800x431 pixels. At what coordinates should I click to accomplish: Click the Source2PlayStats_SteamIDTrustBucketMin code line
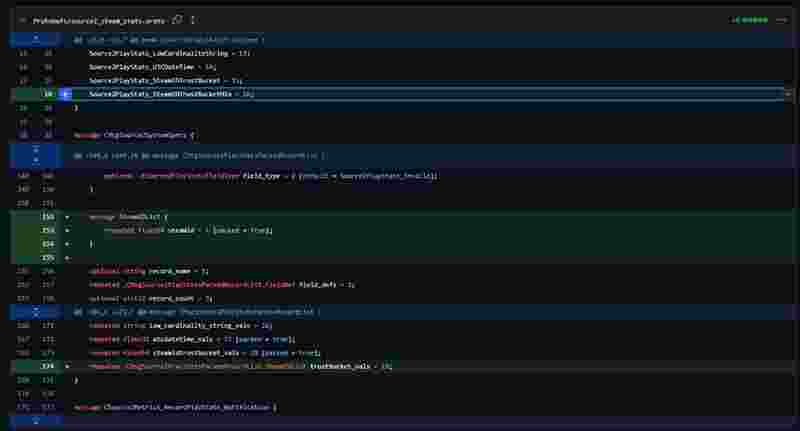click(171, 94)
